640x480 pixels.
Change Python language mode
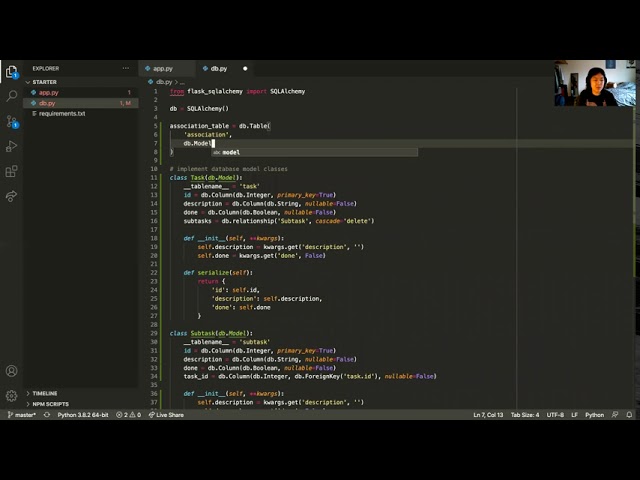[x=594, y=415]
